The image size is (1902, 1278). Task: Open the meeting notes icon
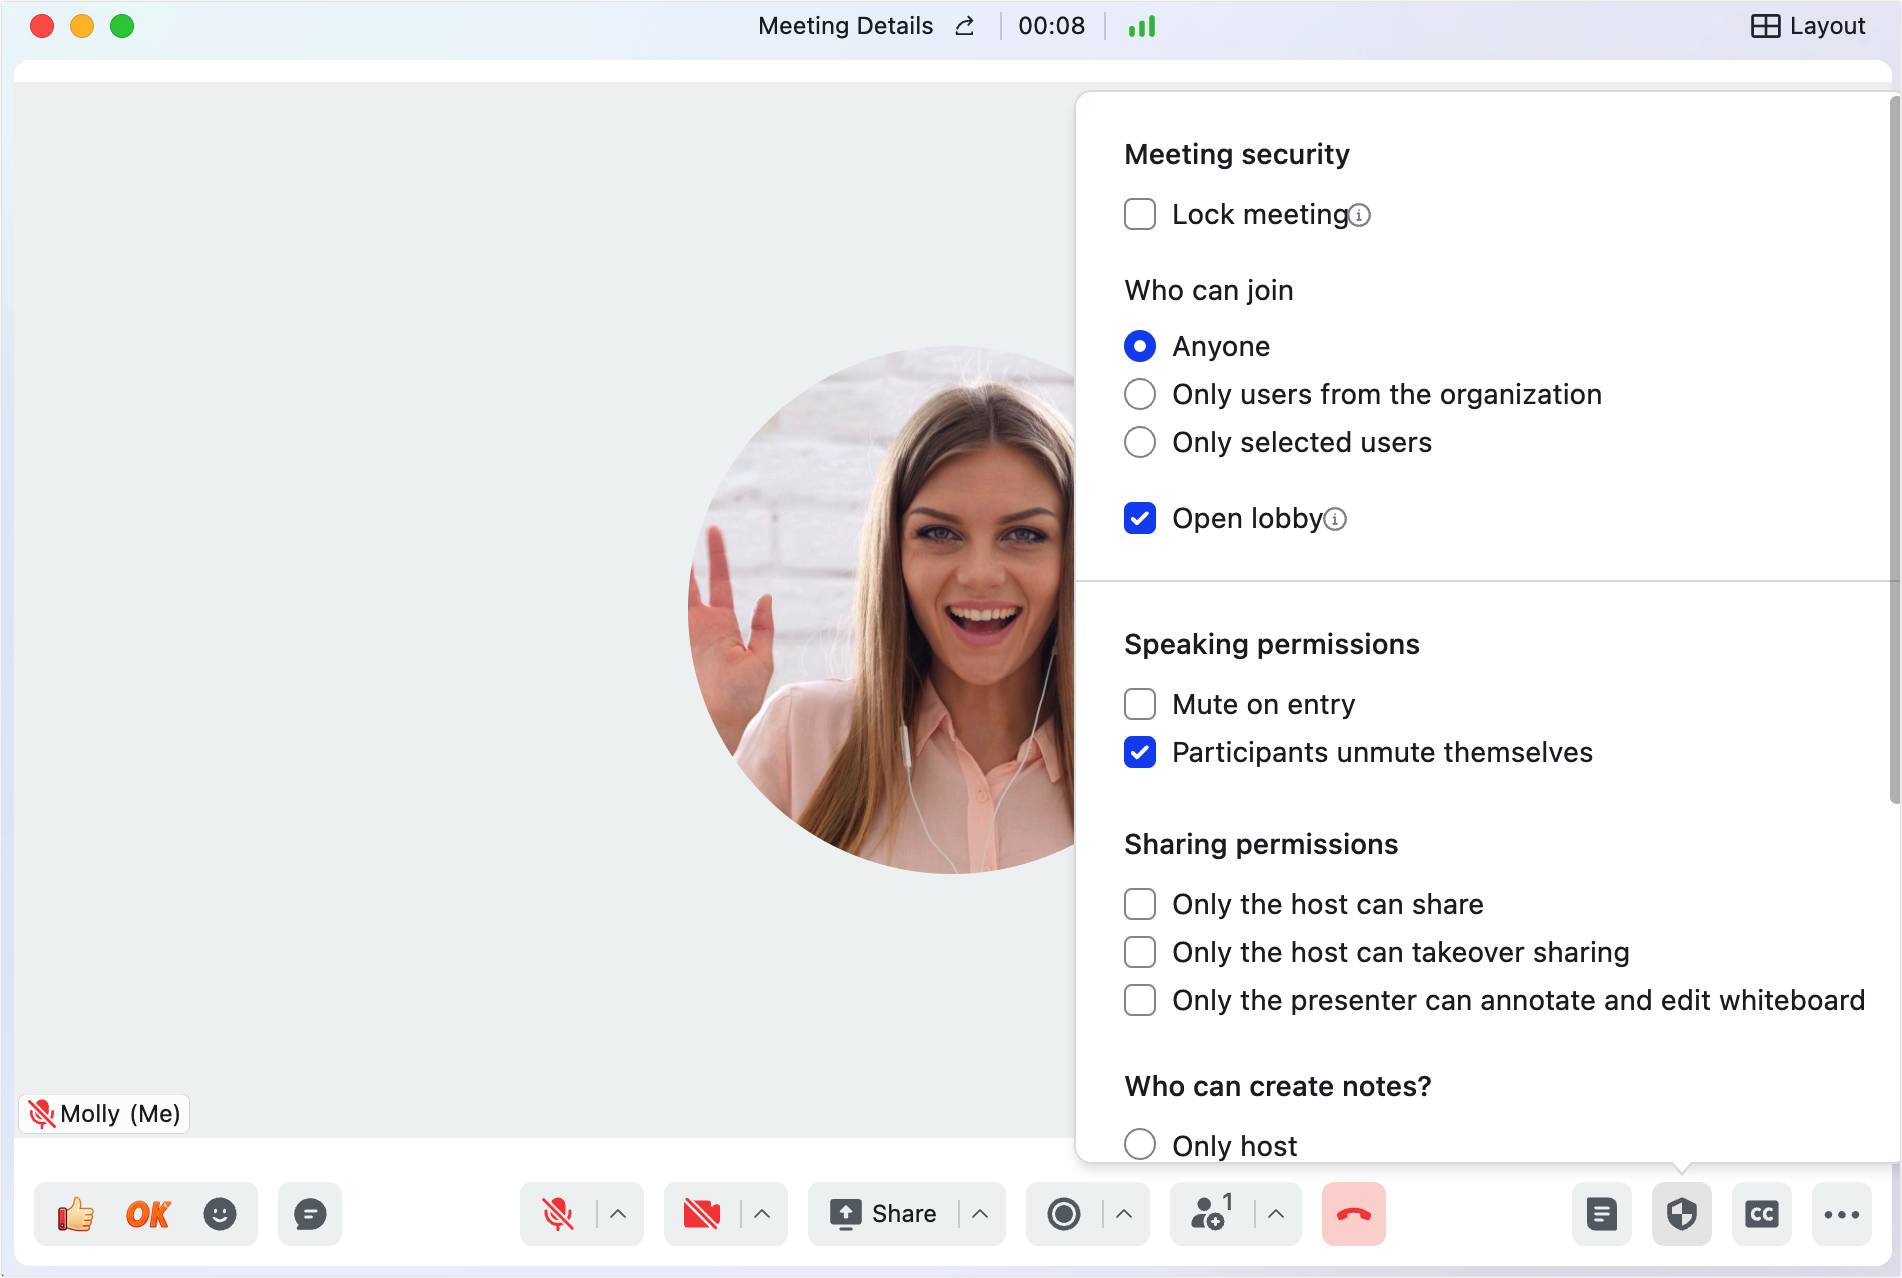(x=1602, y=1214)
